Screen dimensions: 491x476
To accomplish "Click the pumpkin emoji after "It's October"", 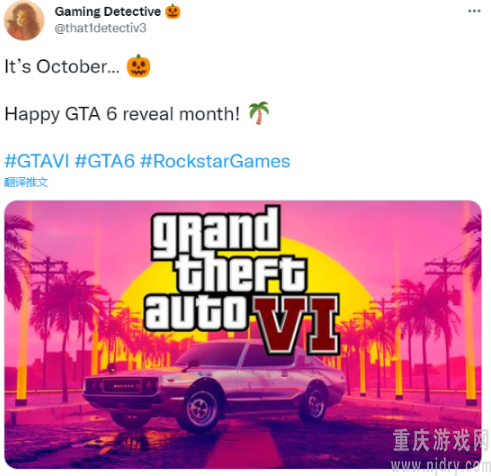I will [138, 66].
